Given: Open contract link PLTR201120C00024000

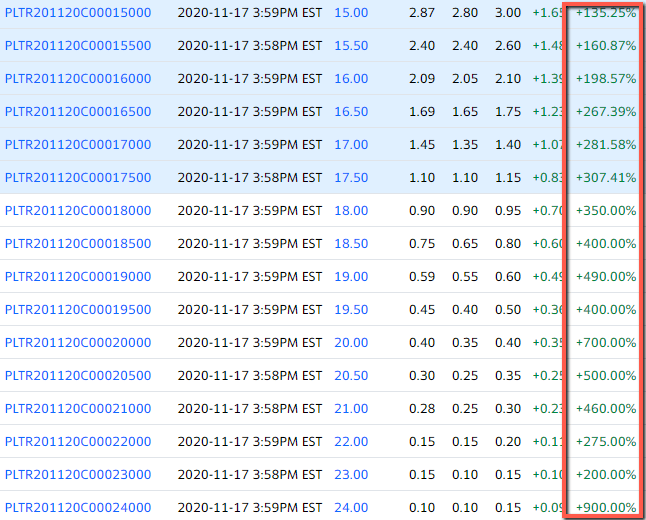Looking at the screenshot, I should pos(78,507).
